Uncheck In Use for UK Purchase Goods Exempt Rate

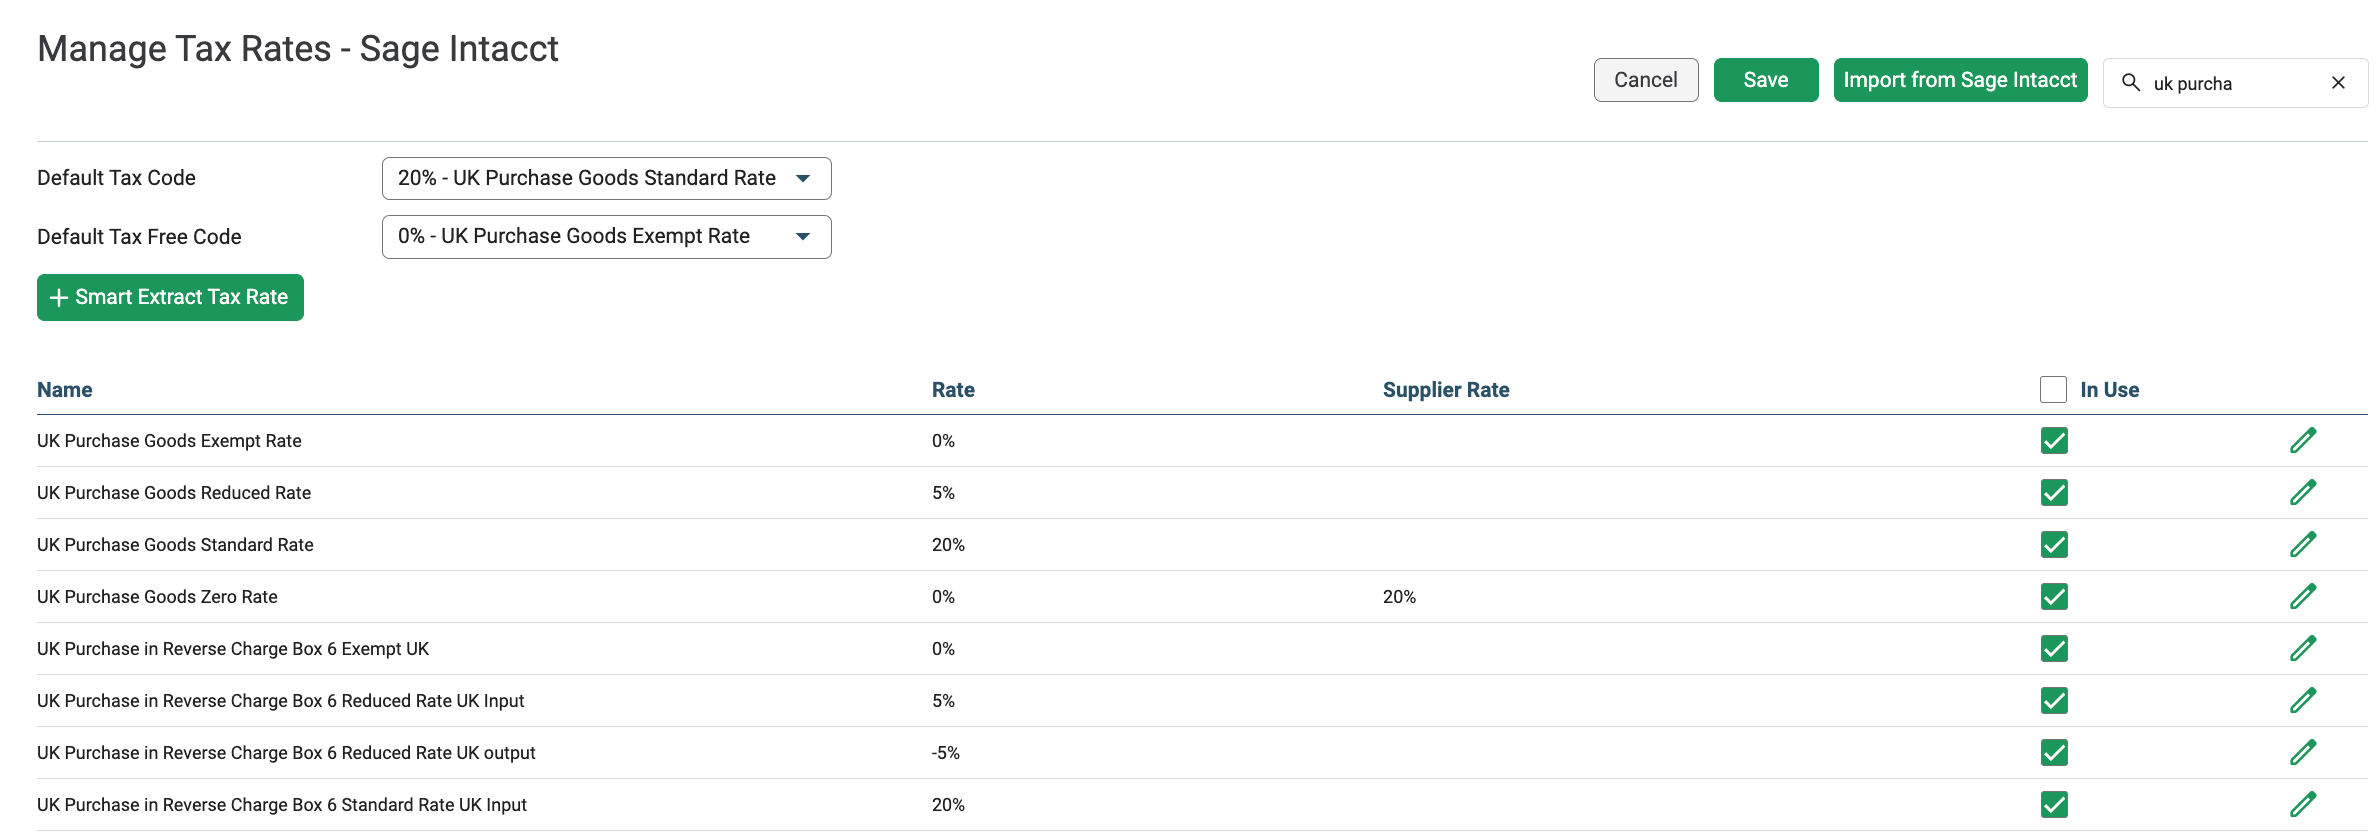click(2054, 440)
